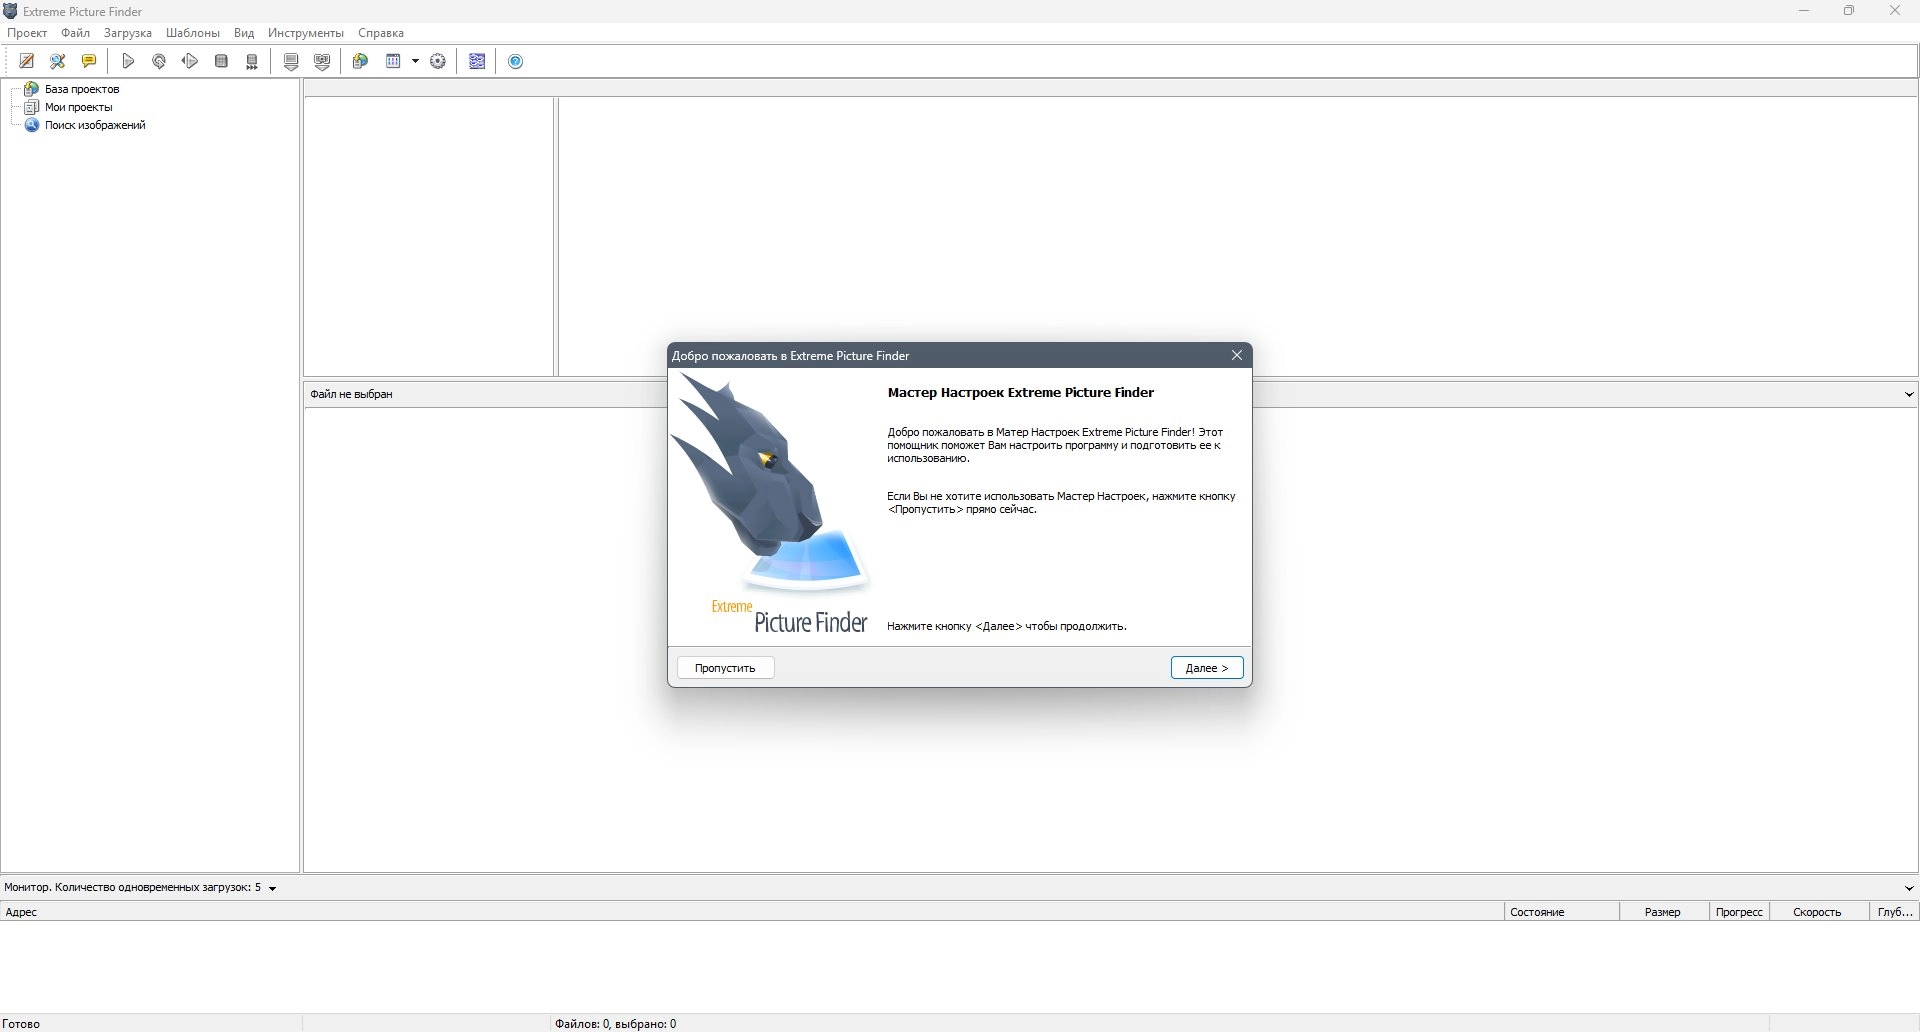
Task: Collapse the monitor panel with right chevron
Action: (x=1908, y=888)
